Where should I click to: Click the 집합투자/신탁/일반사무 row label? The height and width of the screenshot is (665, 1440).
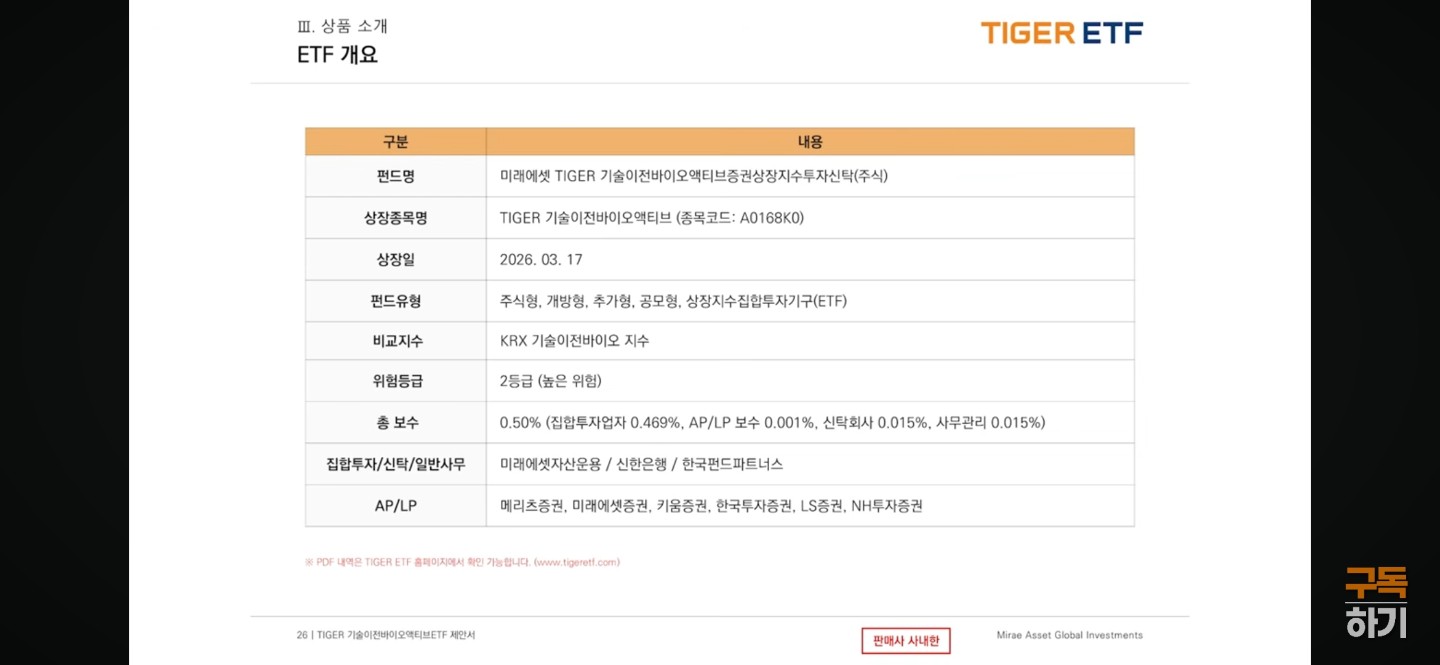tap(395, 464)
